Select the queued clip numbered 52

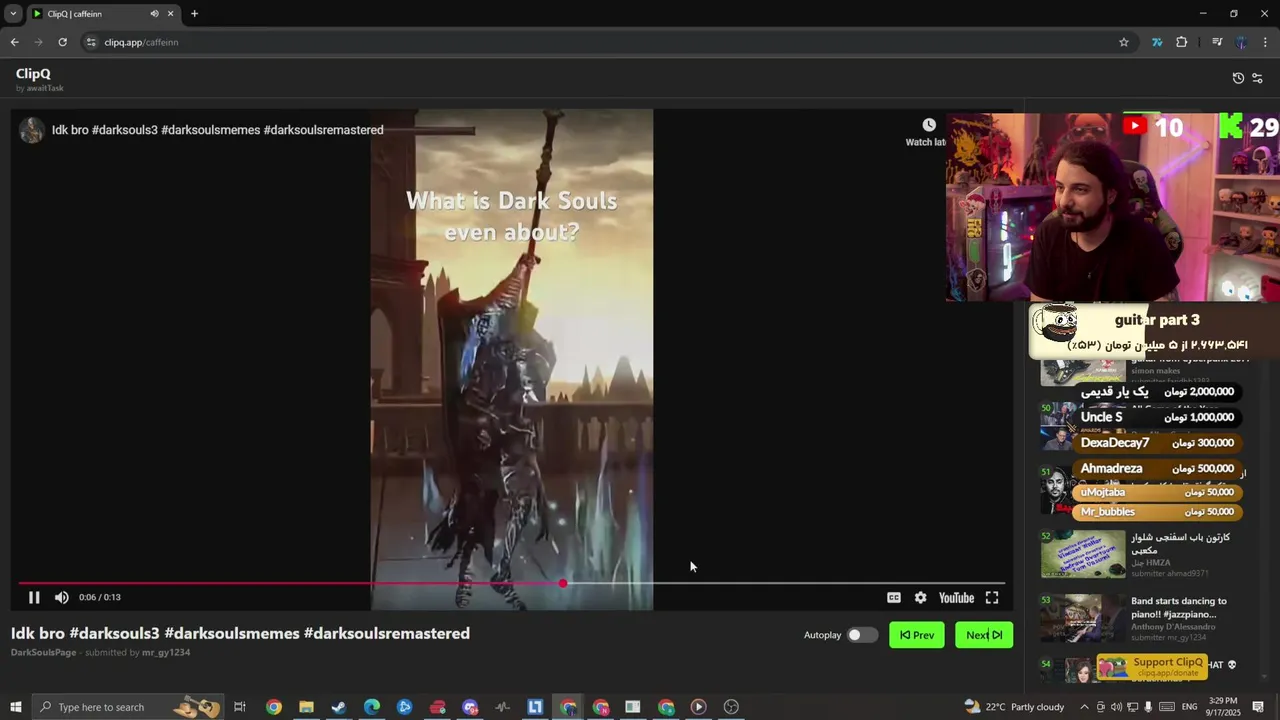[x=1139, y=554]
